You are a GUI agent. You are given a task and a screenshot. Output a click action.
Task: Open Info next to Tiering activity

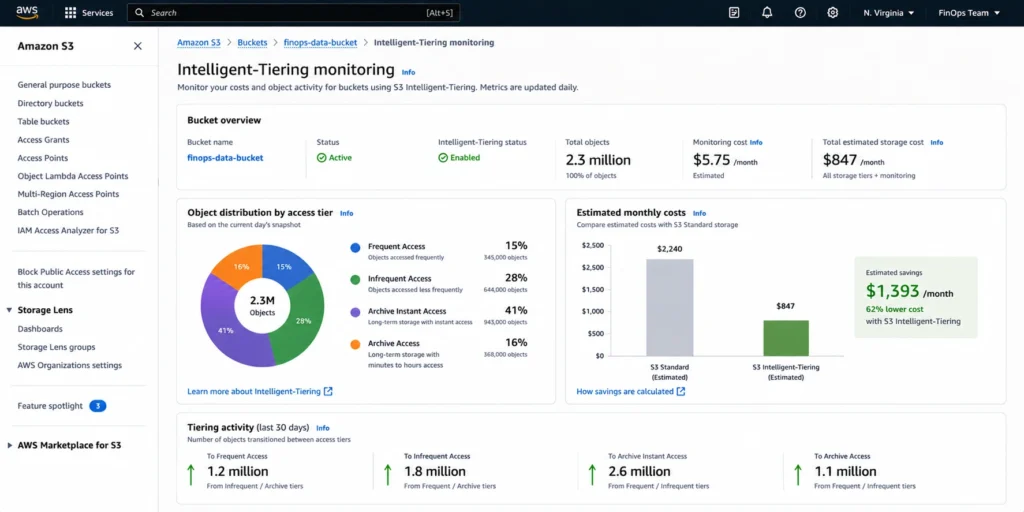[x=323, y=428]
